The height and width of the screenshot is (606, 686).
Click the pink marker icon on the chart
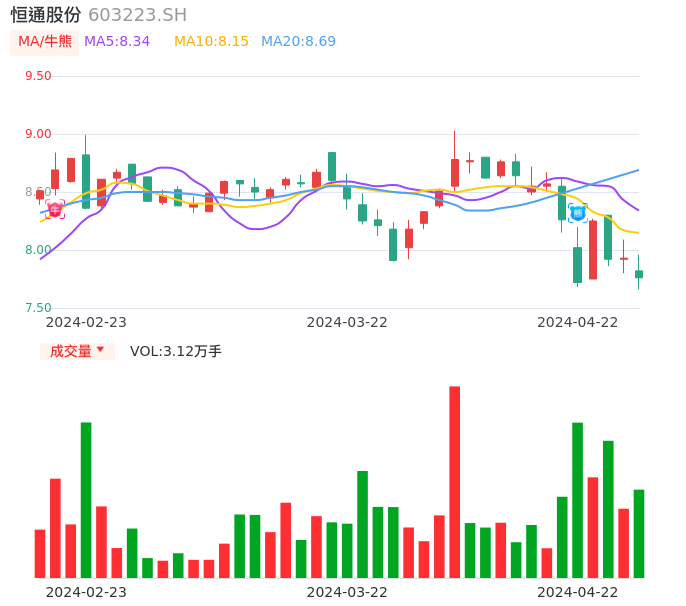click(x=55, y=209)
